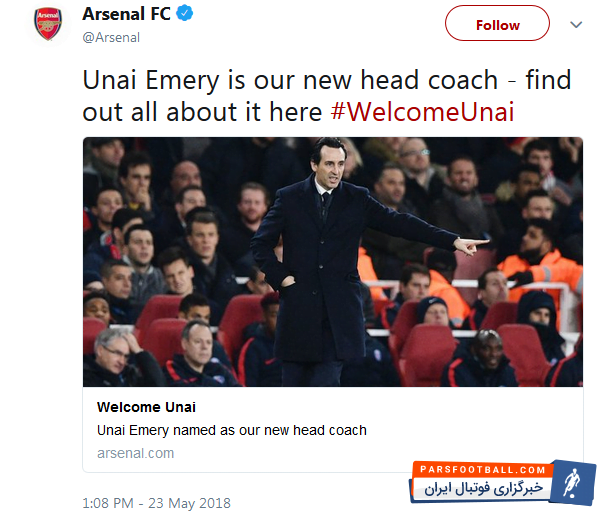612x522 pixels.
Task: Open the Unai Emery photo card image
Action: (x=332, y=262)
